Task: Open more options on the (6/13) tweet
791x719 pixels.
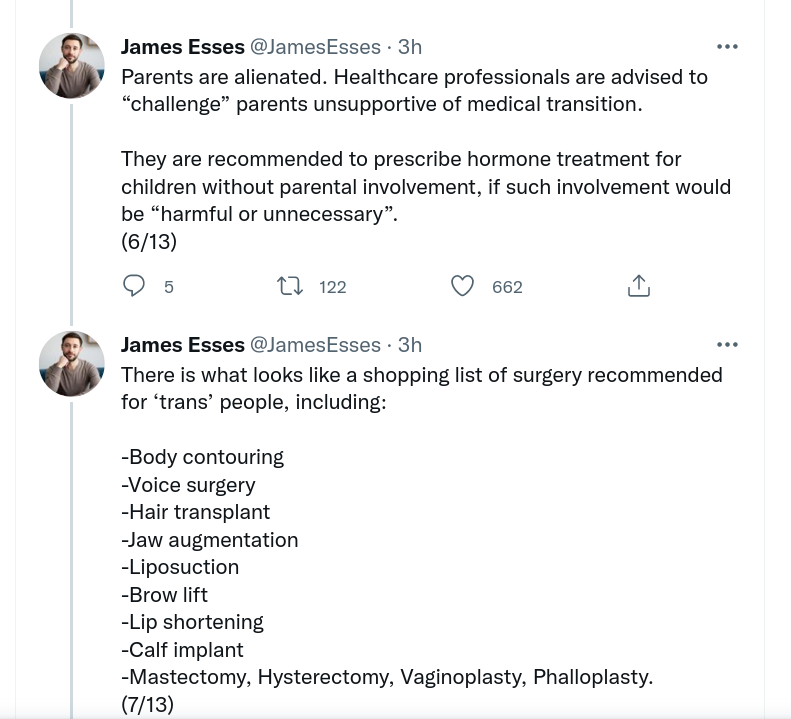Action: coord(727,47)
